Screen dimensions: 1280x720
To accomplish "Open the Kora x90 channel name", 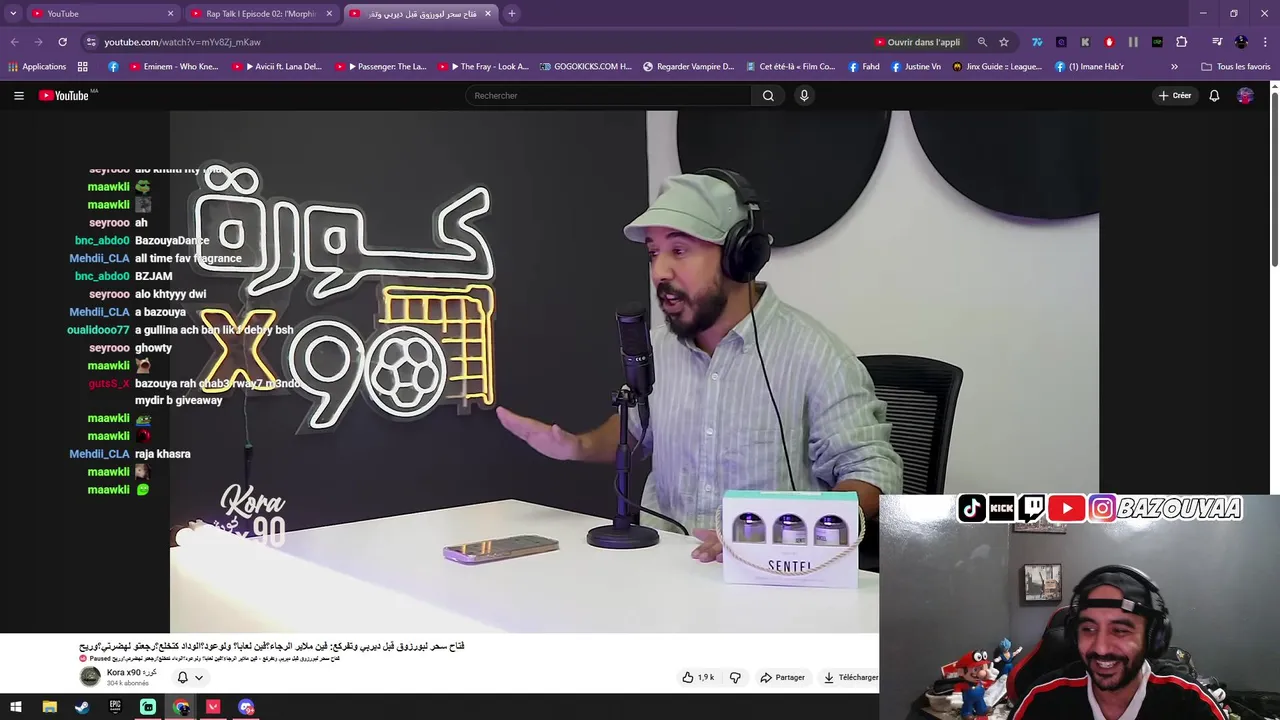I will click(131, 673).
